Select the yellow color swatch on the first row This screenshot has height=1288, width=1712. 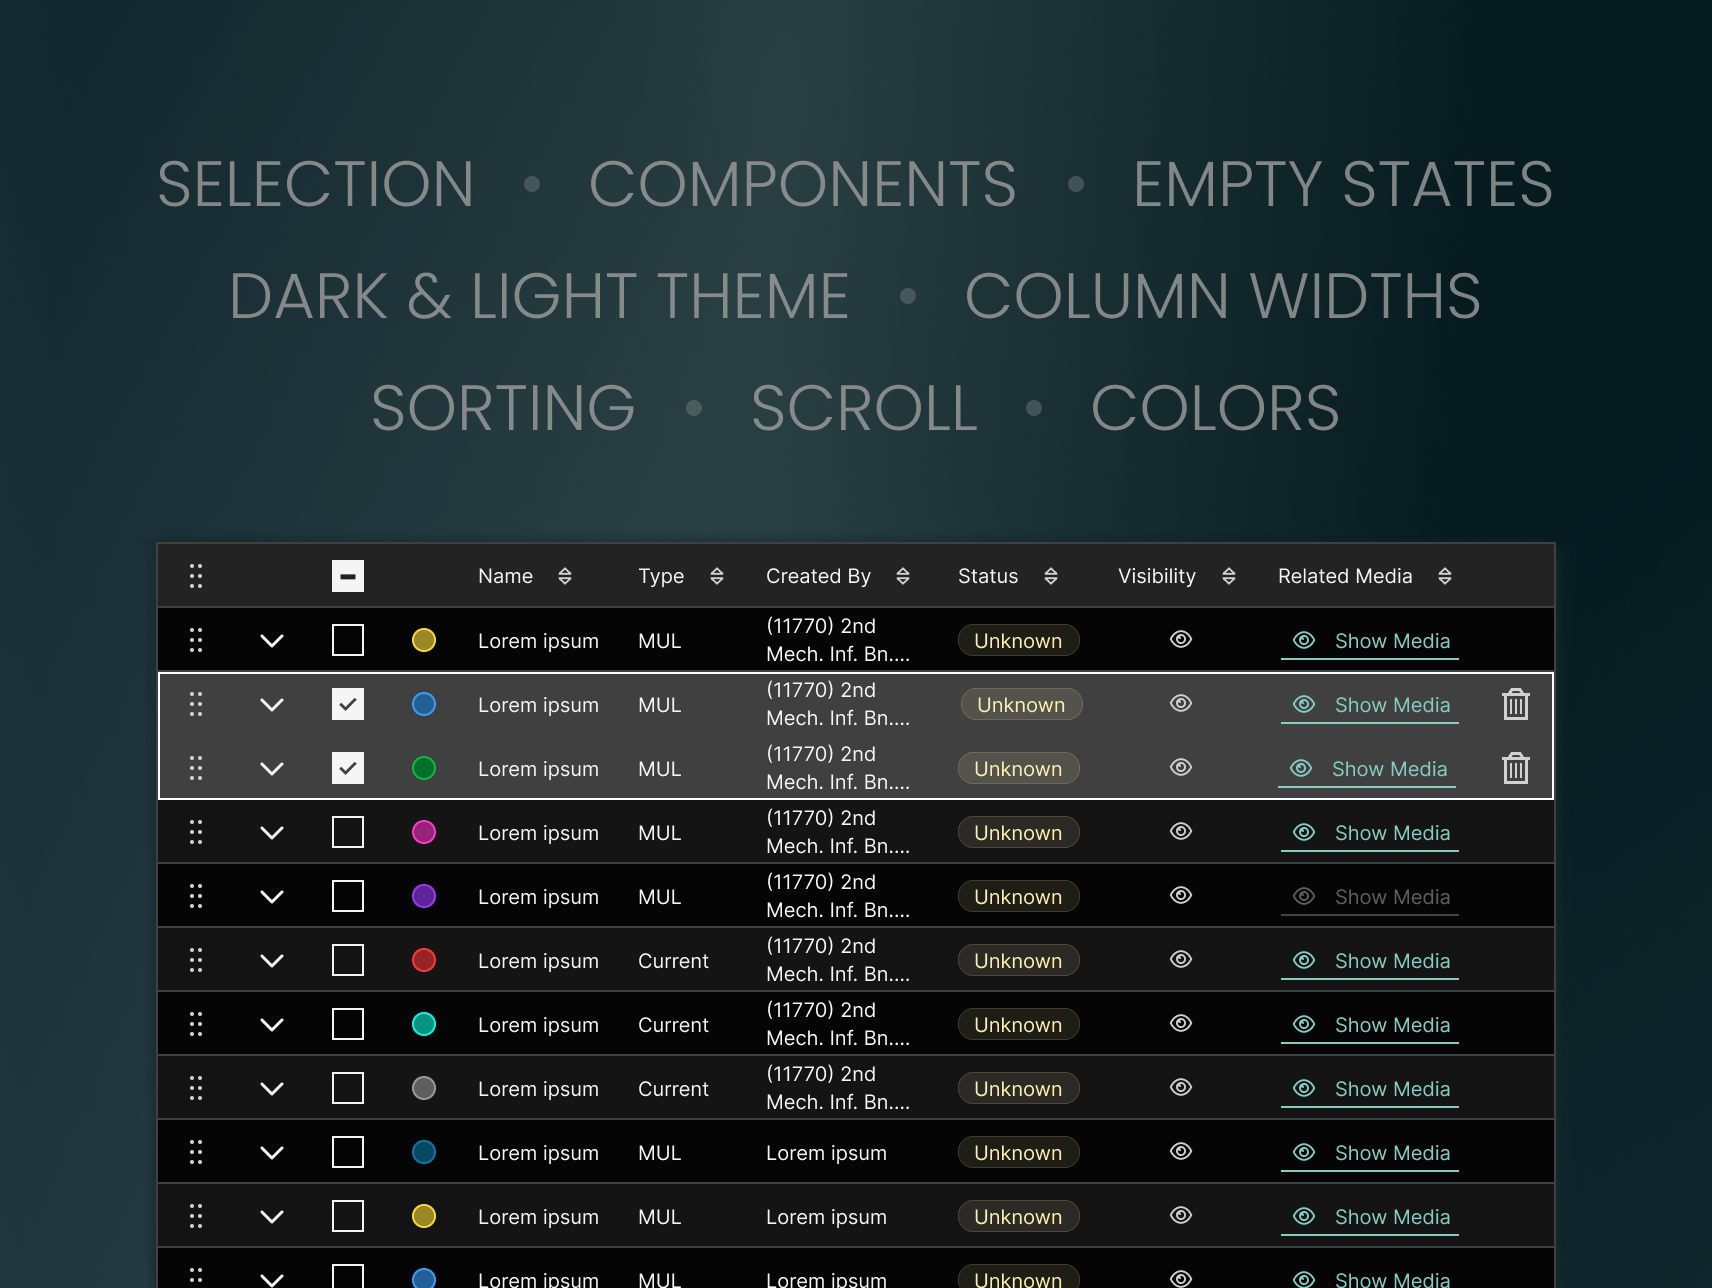coord(424,640)
